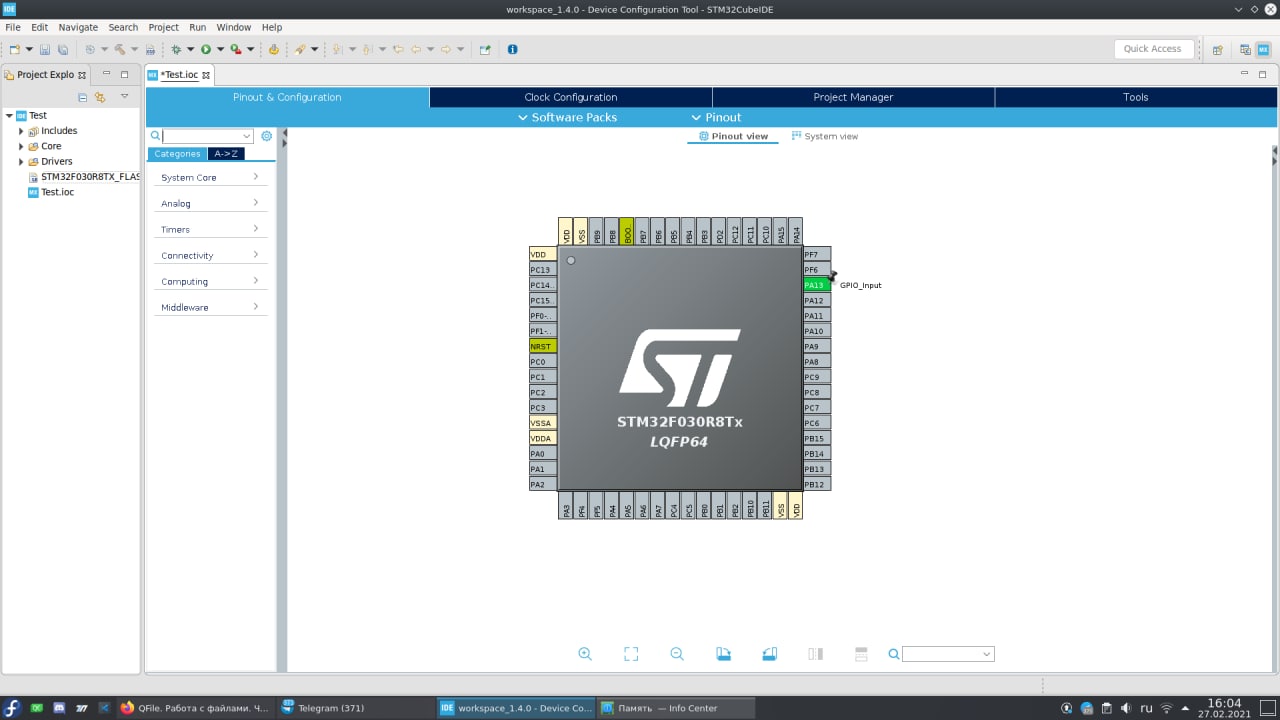The image size is (1280, 720).
Task: Open the Software Packs dropdown
Action: [x=567, y=117]
